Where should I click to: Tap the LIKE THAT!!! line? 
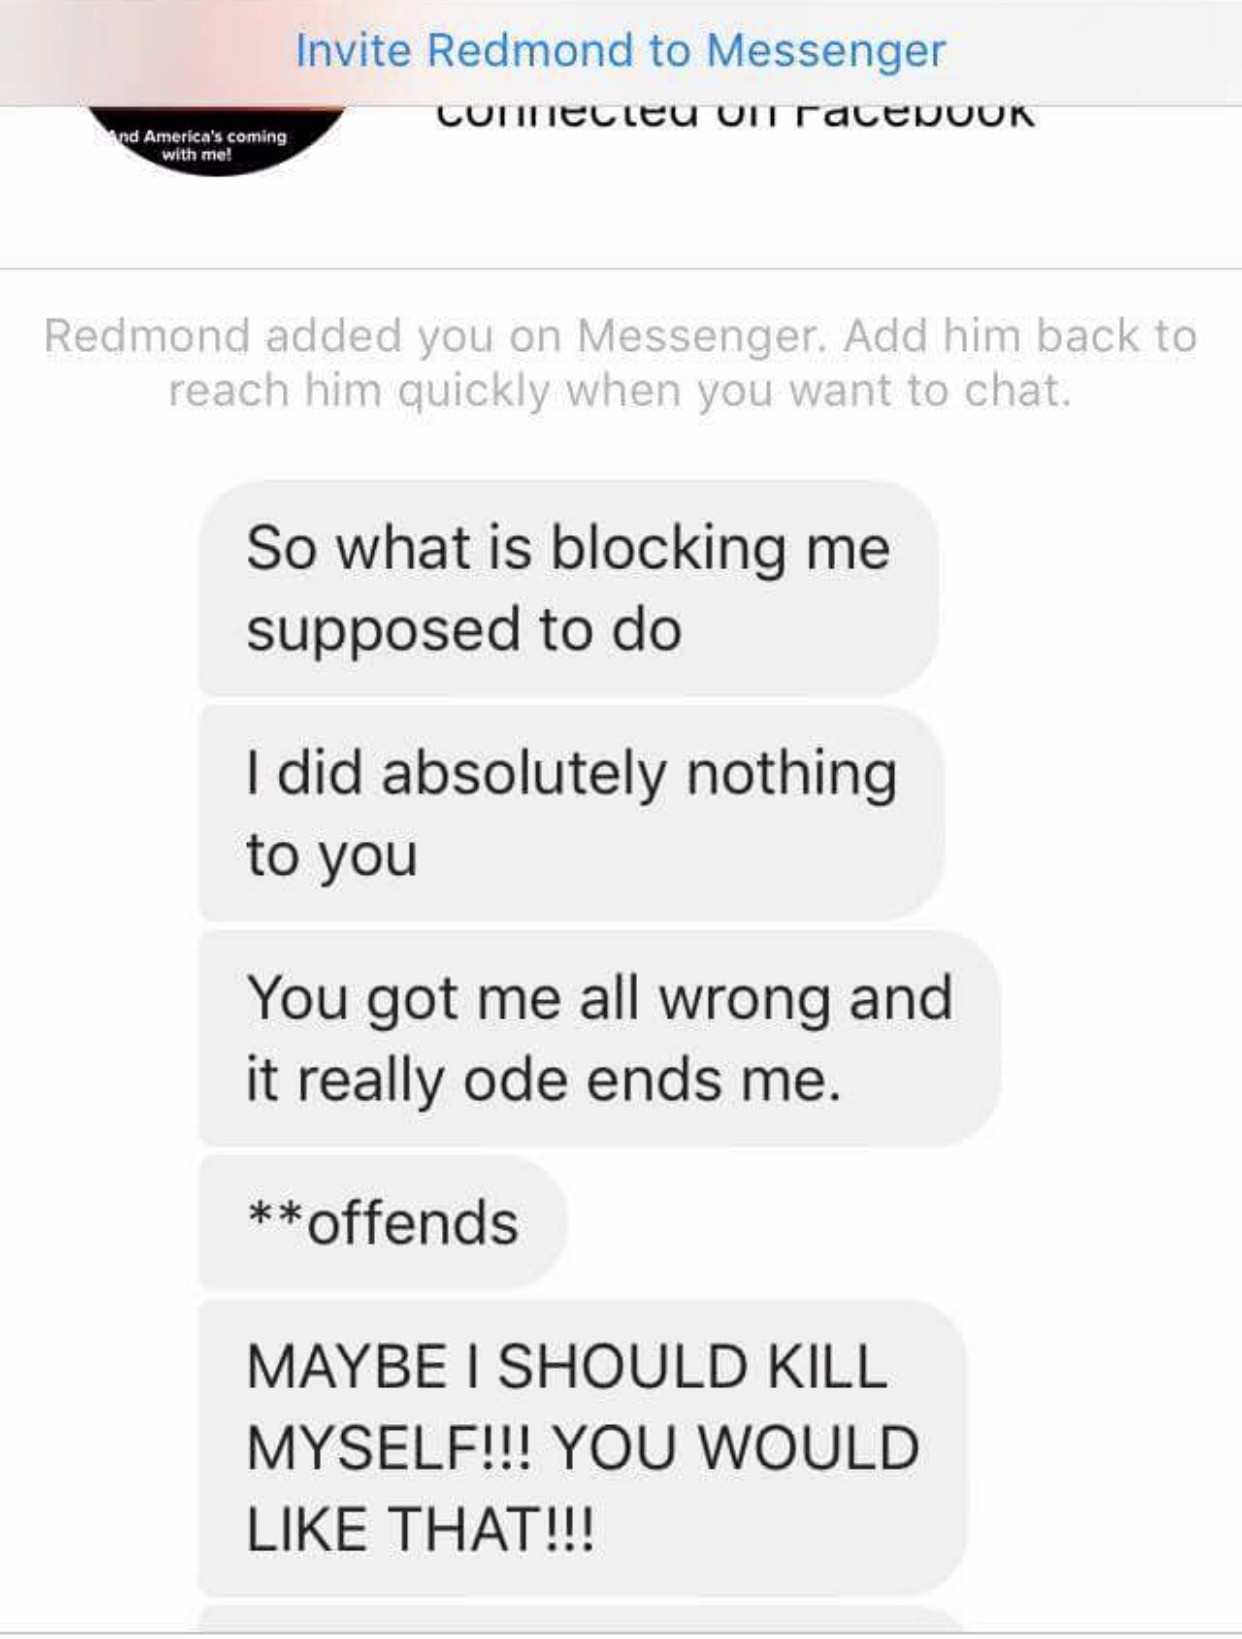click(x=420, y=1530)
